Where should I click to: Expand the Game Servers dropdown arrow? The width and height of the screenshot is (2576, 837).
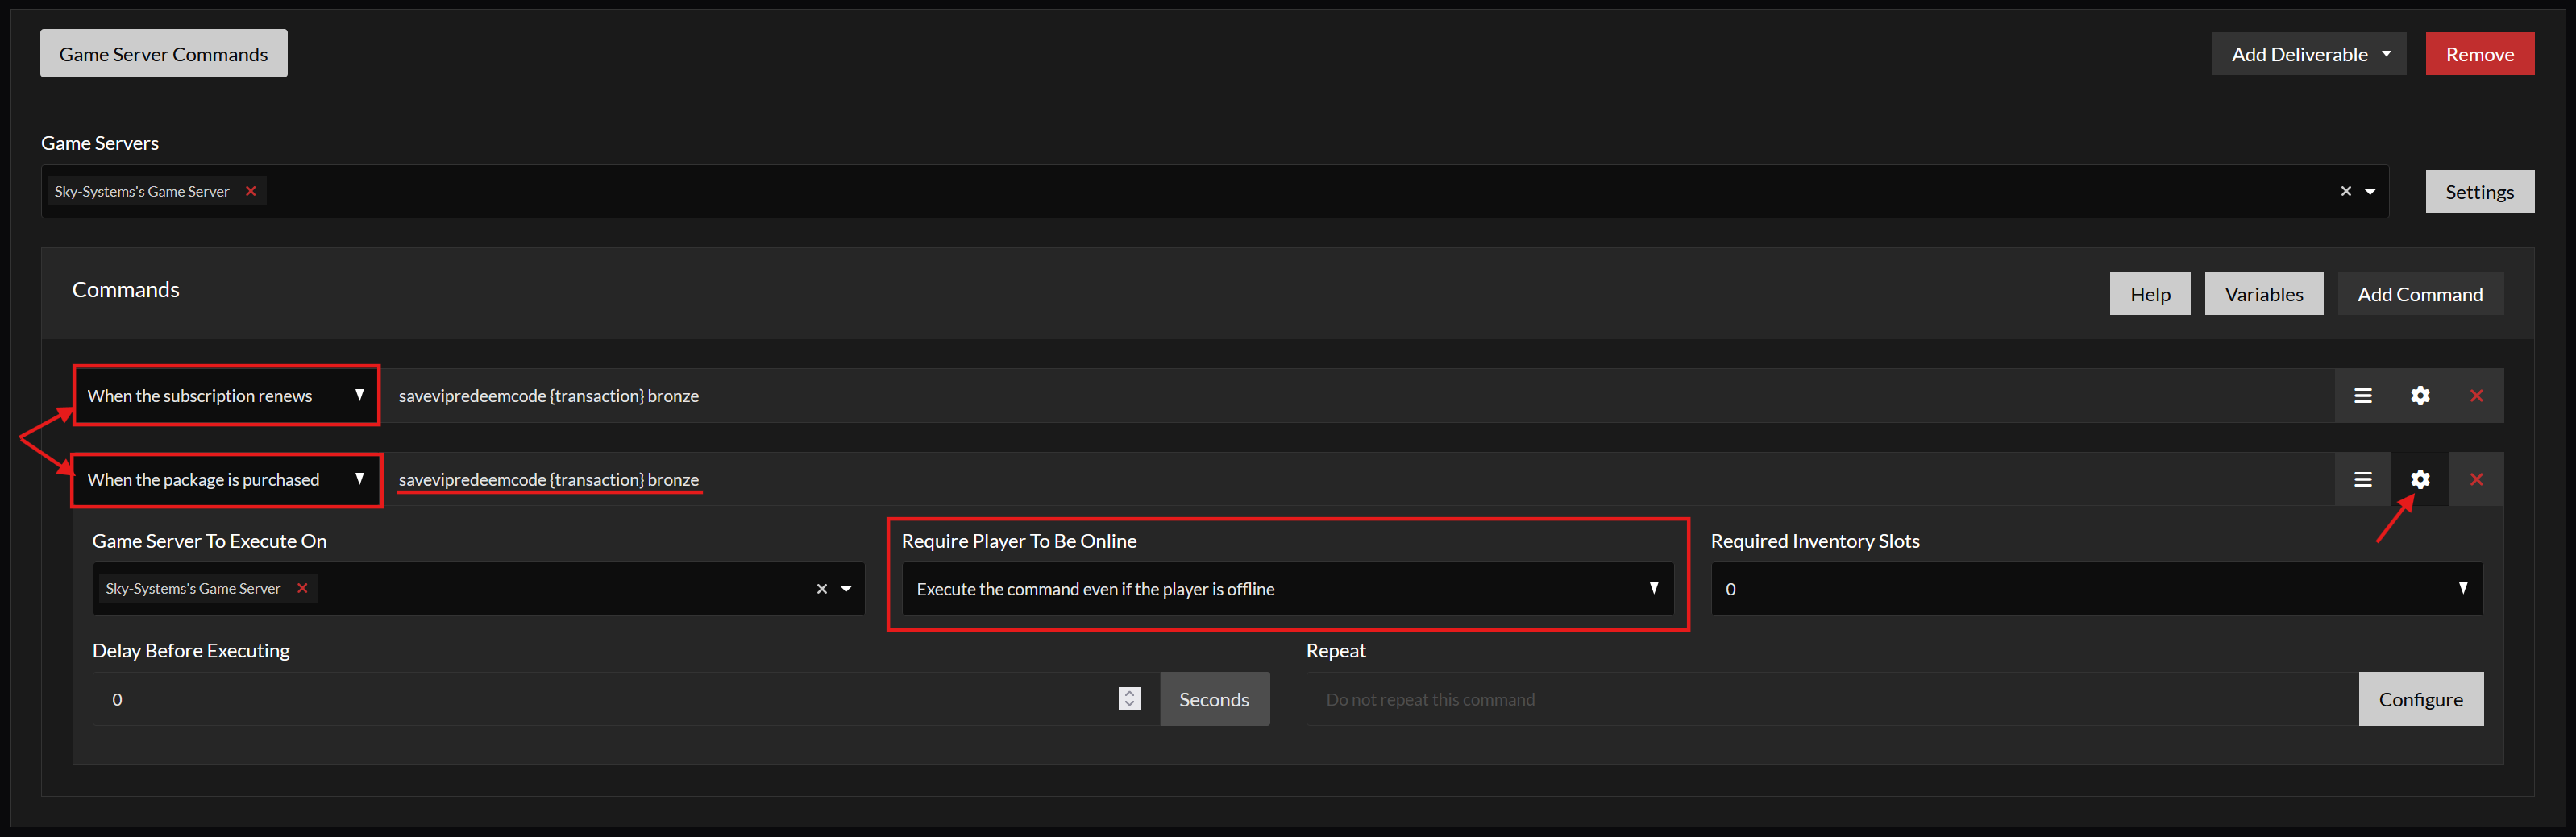tap(2370, 191)
